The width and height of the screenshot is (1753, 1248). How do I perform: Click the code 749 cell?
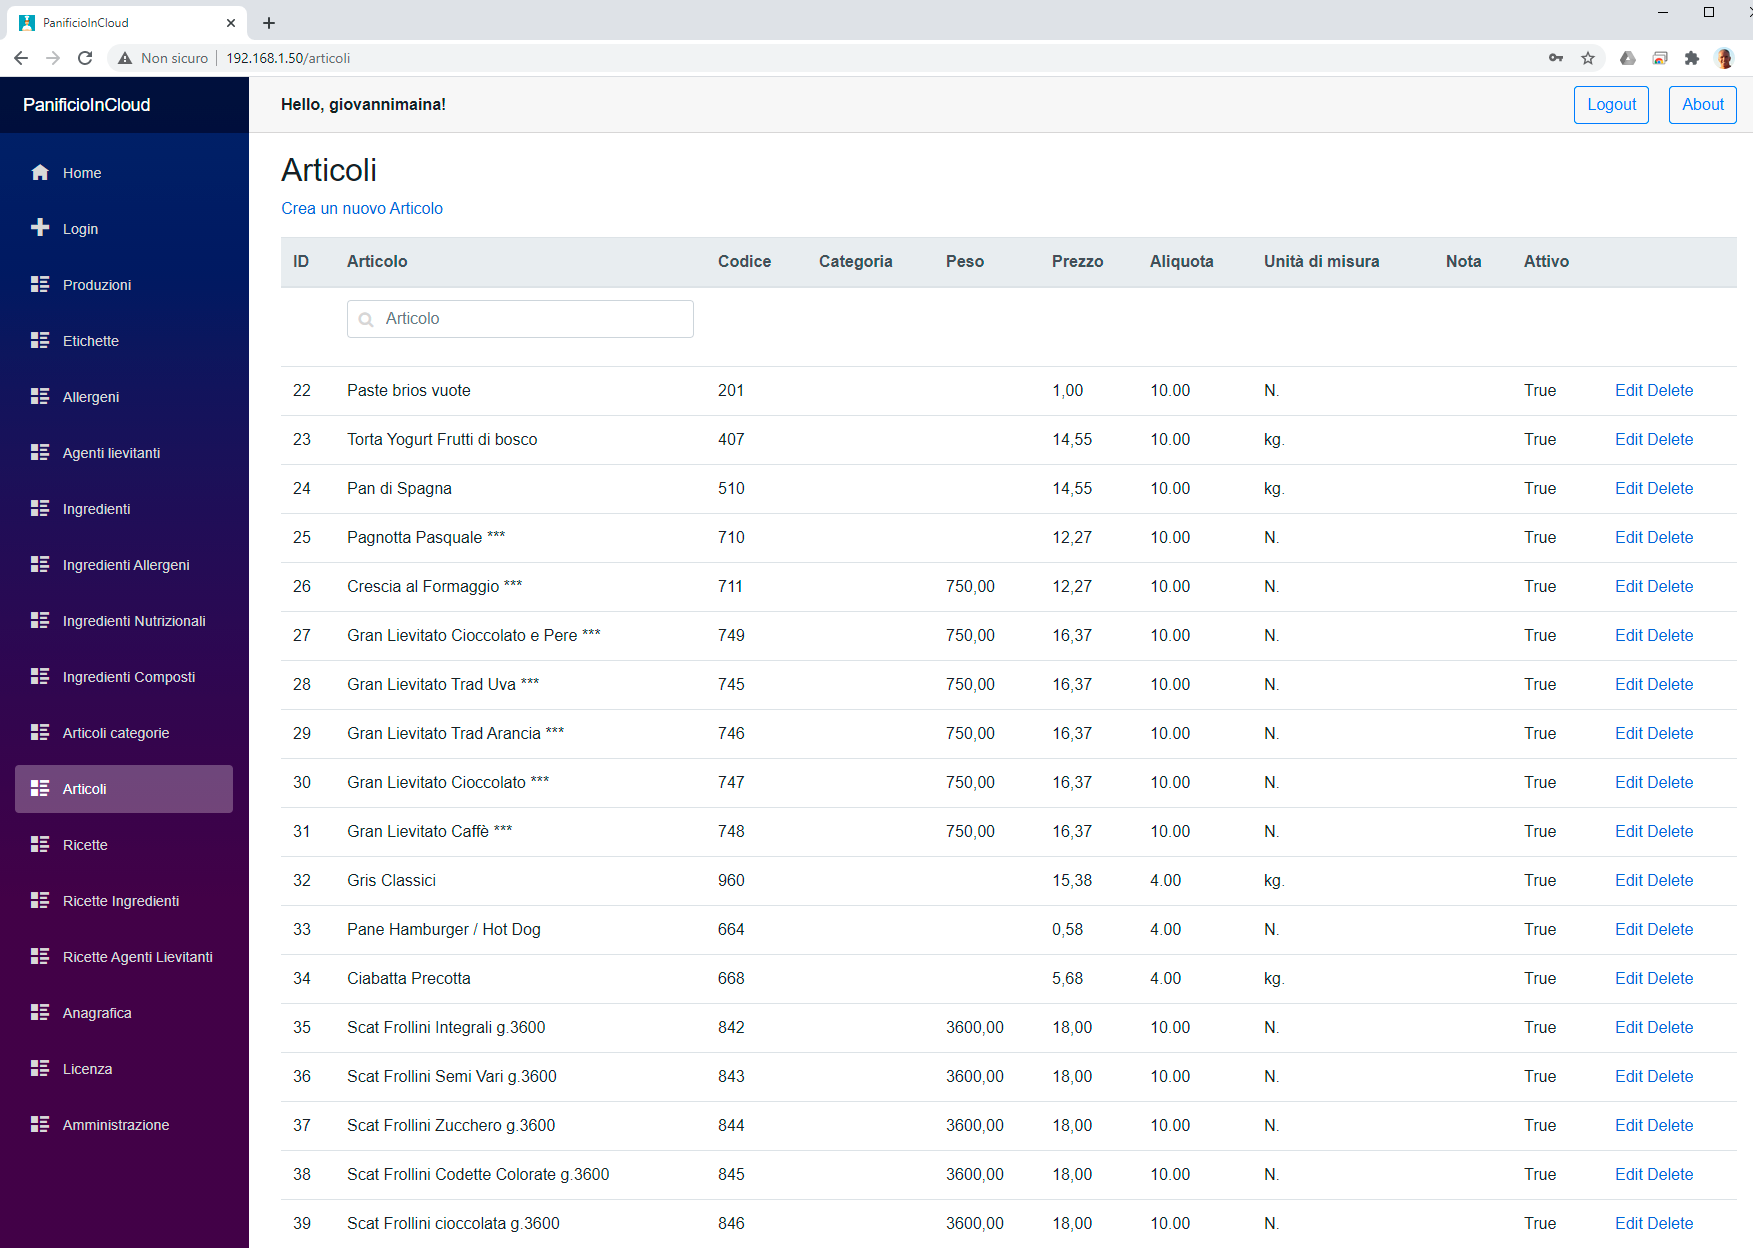[x=731, y=635]
